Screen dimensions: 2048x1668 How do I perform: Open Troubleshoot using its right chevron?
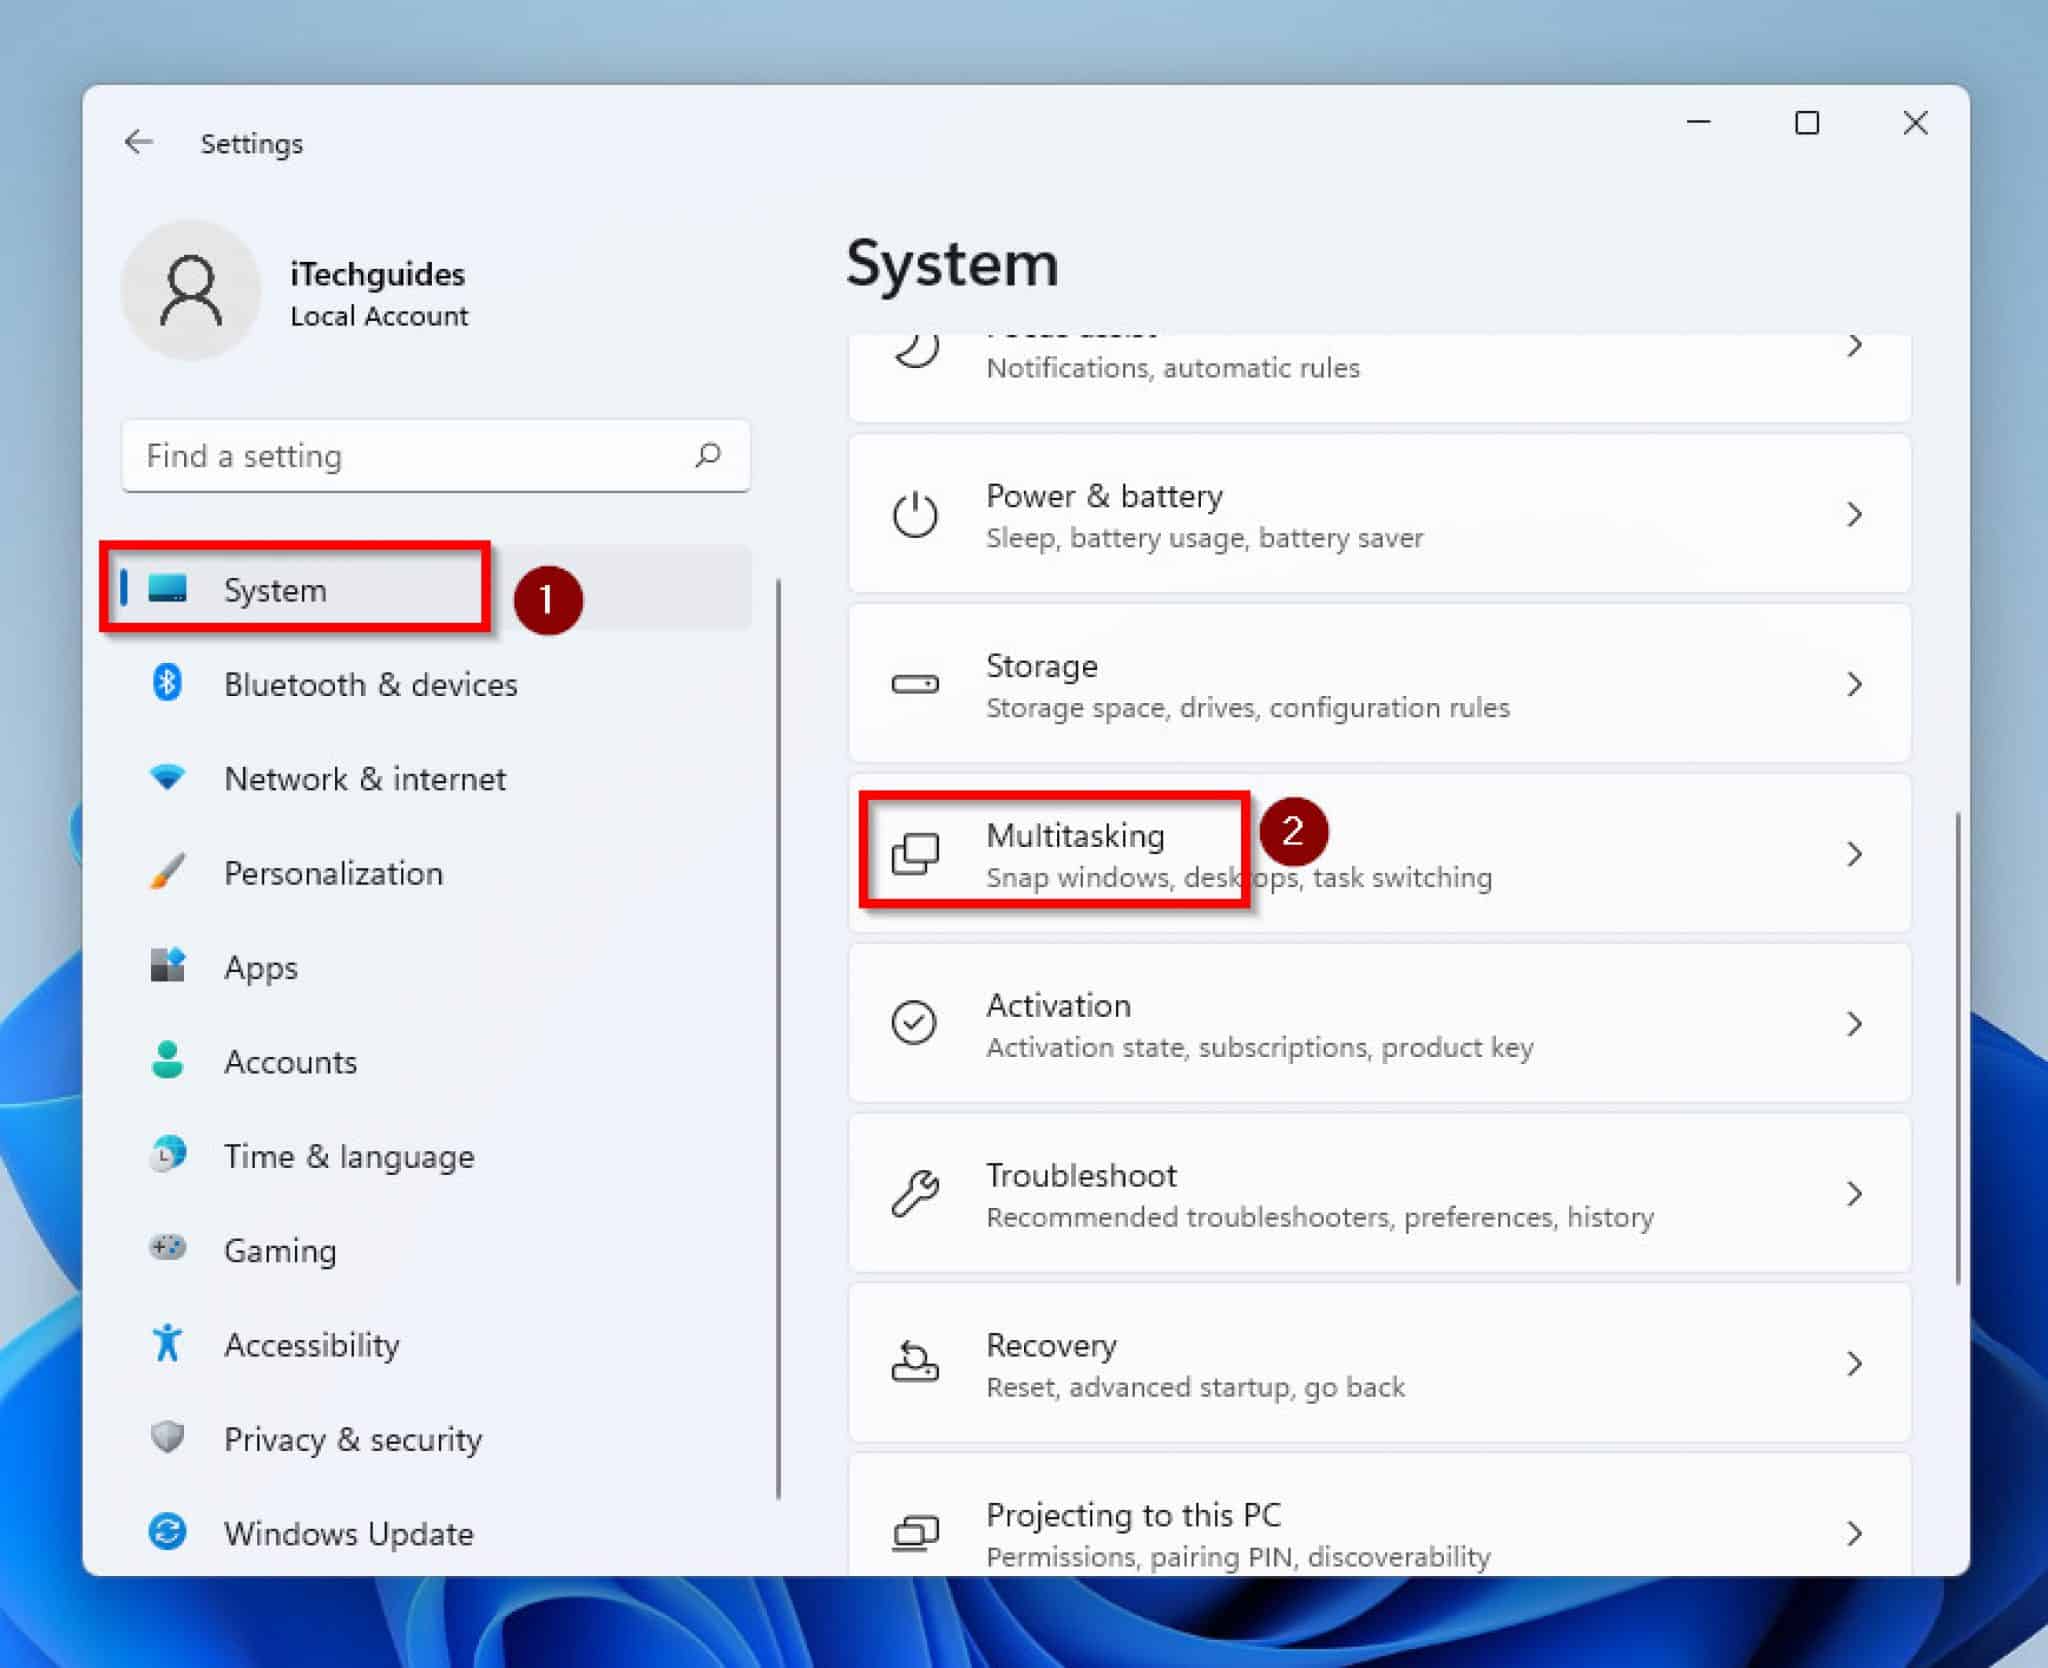click(1855, 1193)
